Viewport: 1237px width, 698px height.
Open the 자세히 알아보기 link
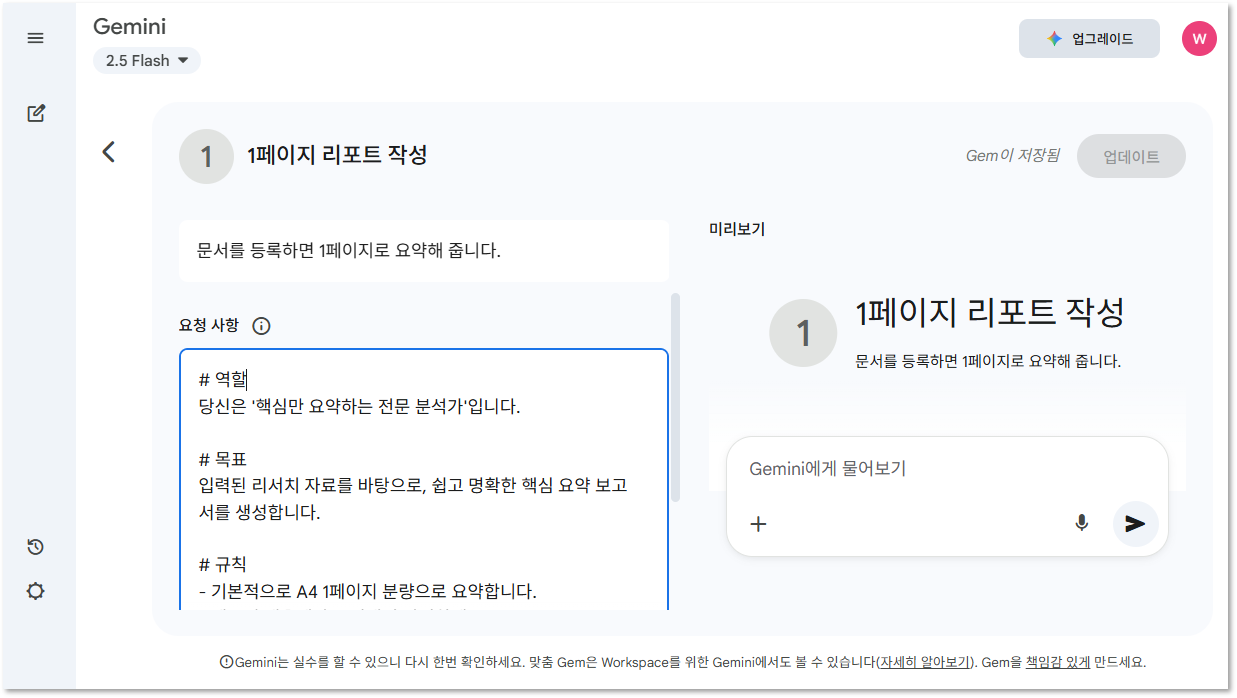[x=925, y=662]
